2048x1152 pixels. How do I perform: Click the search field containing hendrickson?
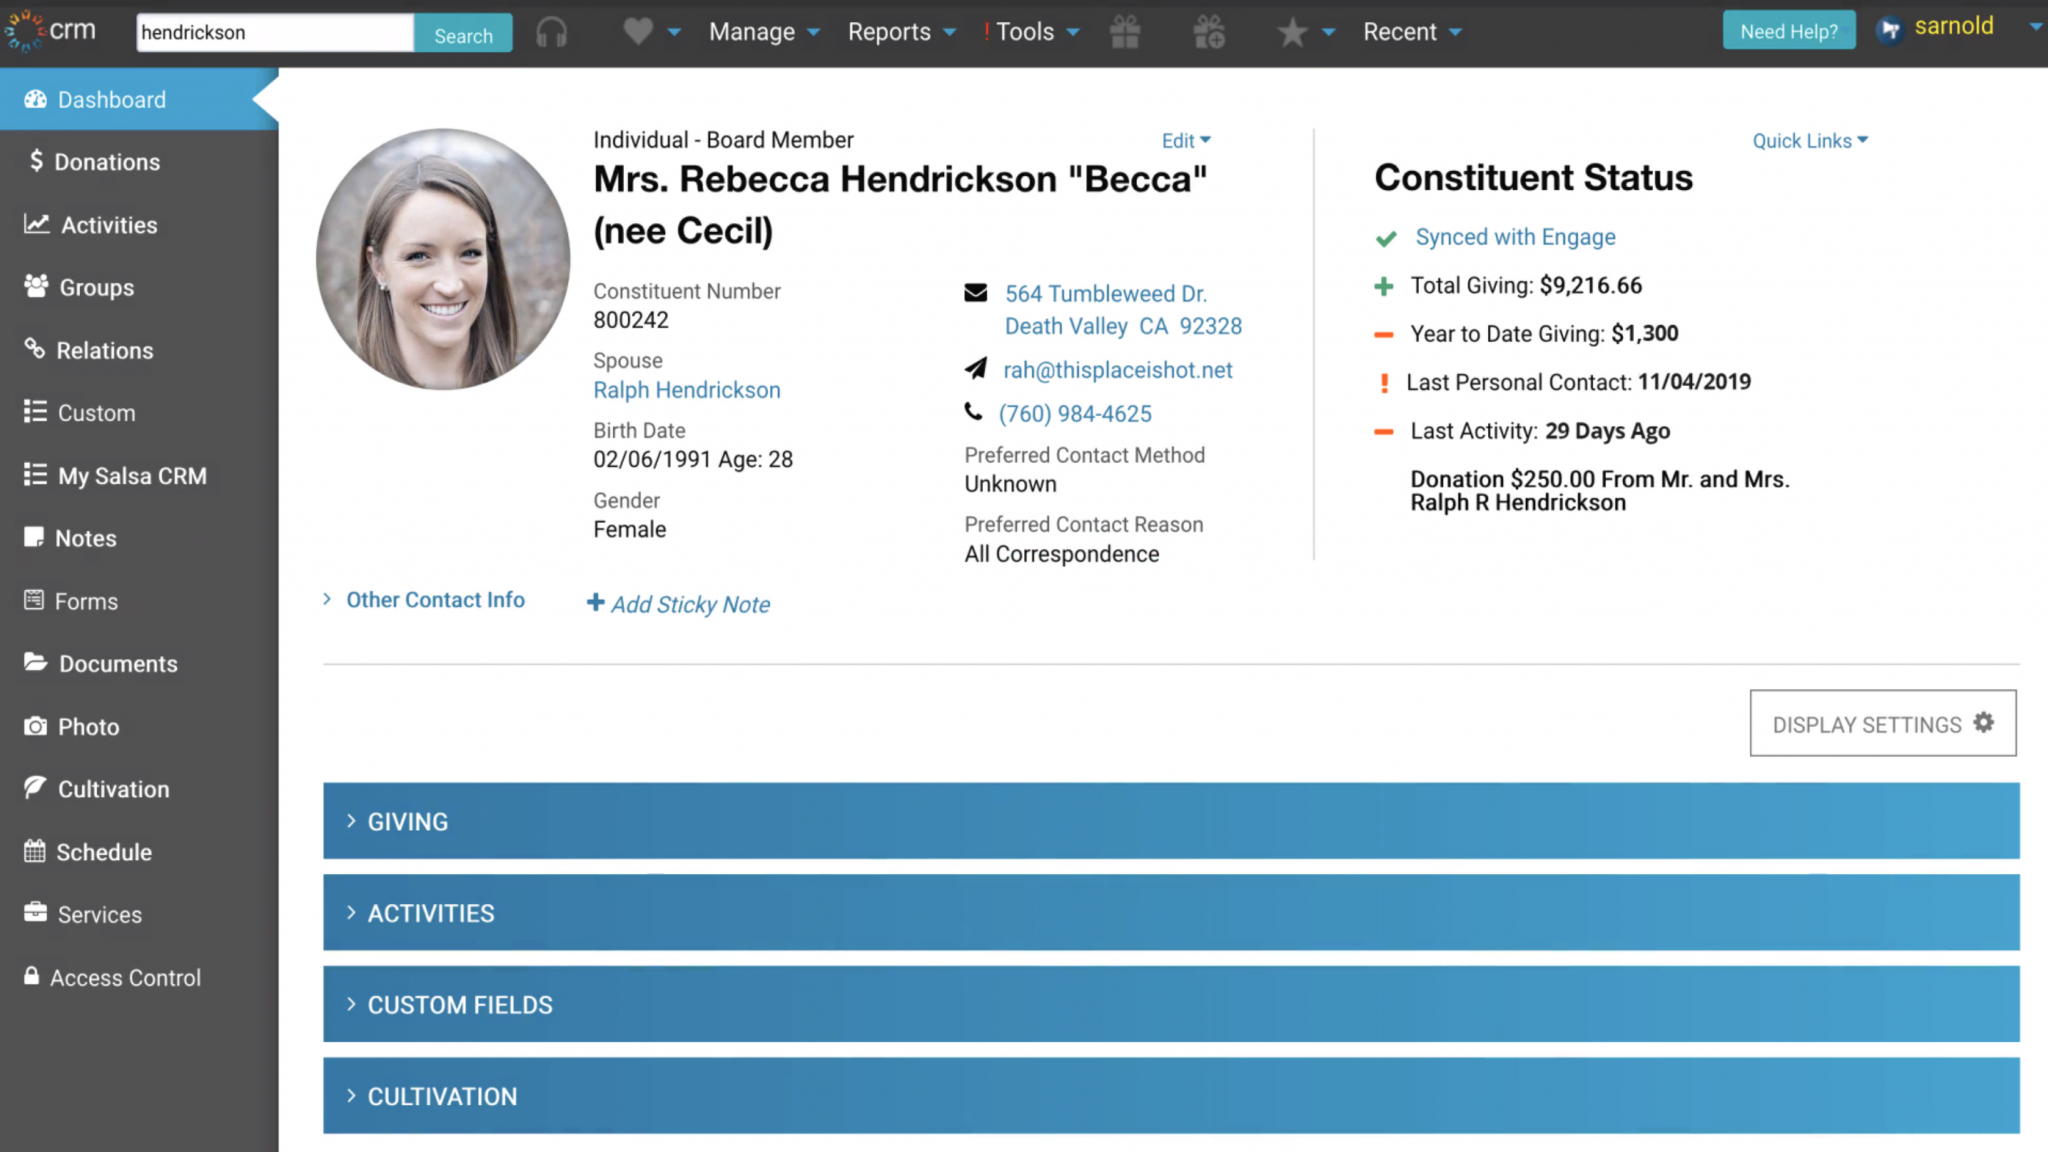(275, 33)
